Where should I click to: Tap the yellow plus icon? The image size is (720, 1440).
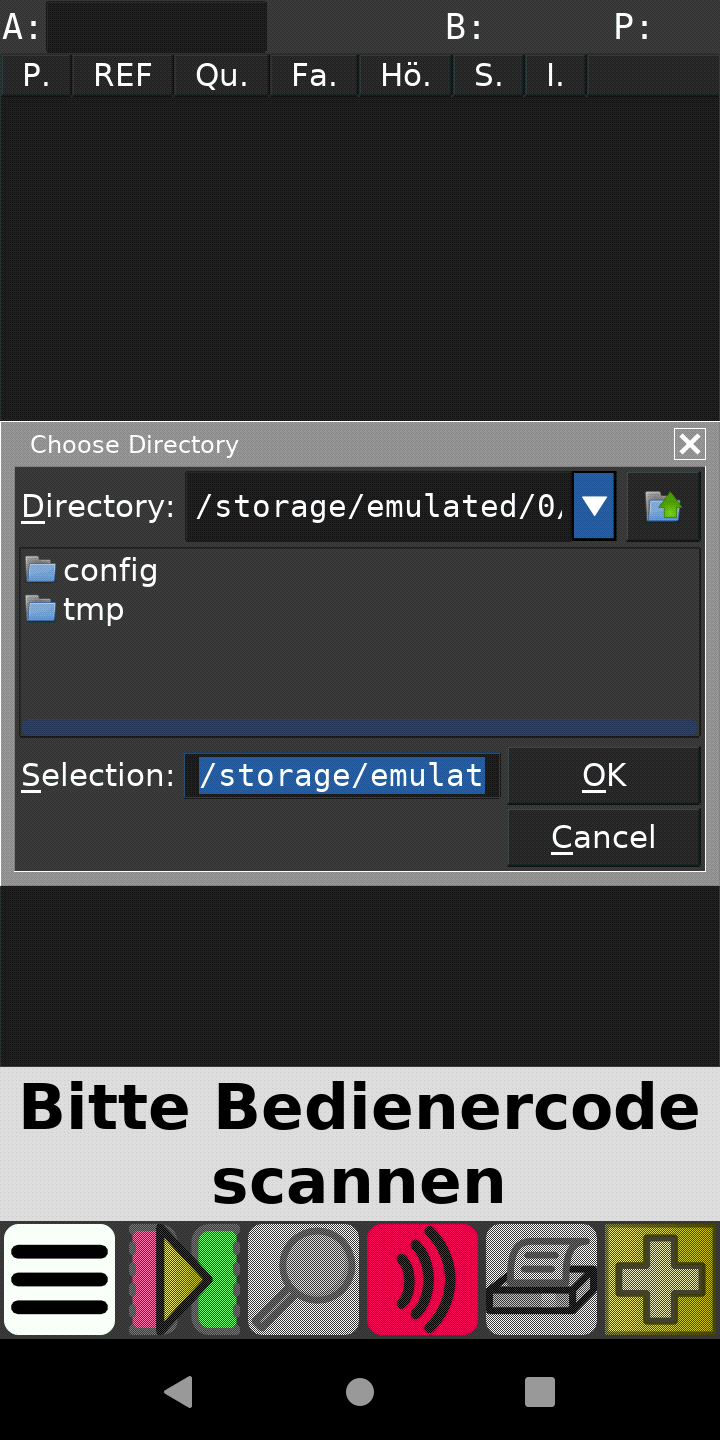point(662,1279)
